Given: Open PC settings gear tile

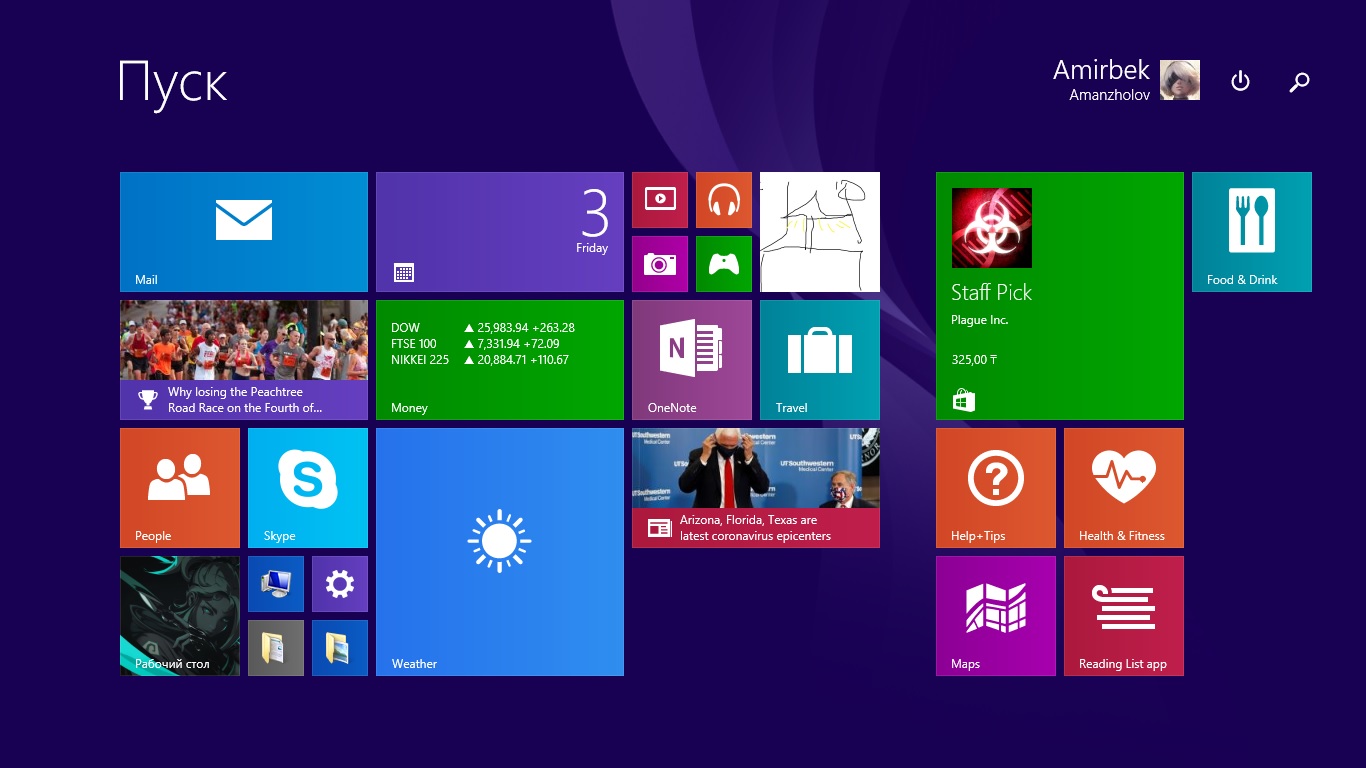Looking at the screenshot, I should pos(340,584).
